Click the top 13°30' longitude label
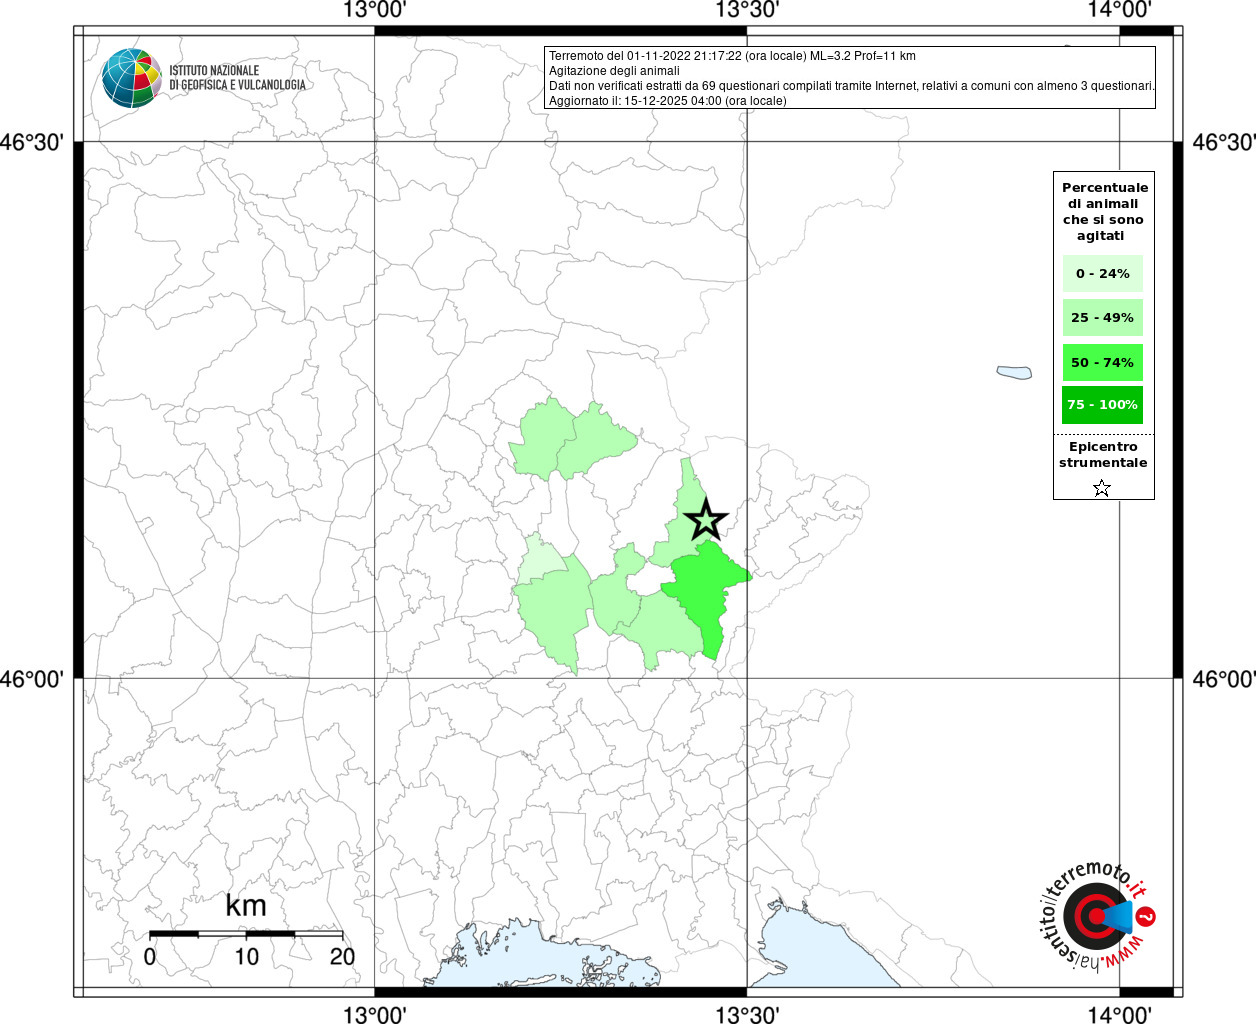The image size is (1256, 1024). tap(747, 10)
